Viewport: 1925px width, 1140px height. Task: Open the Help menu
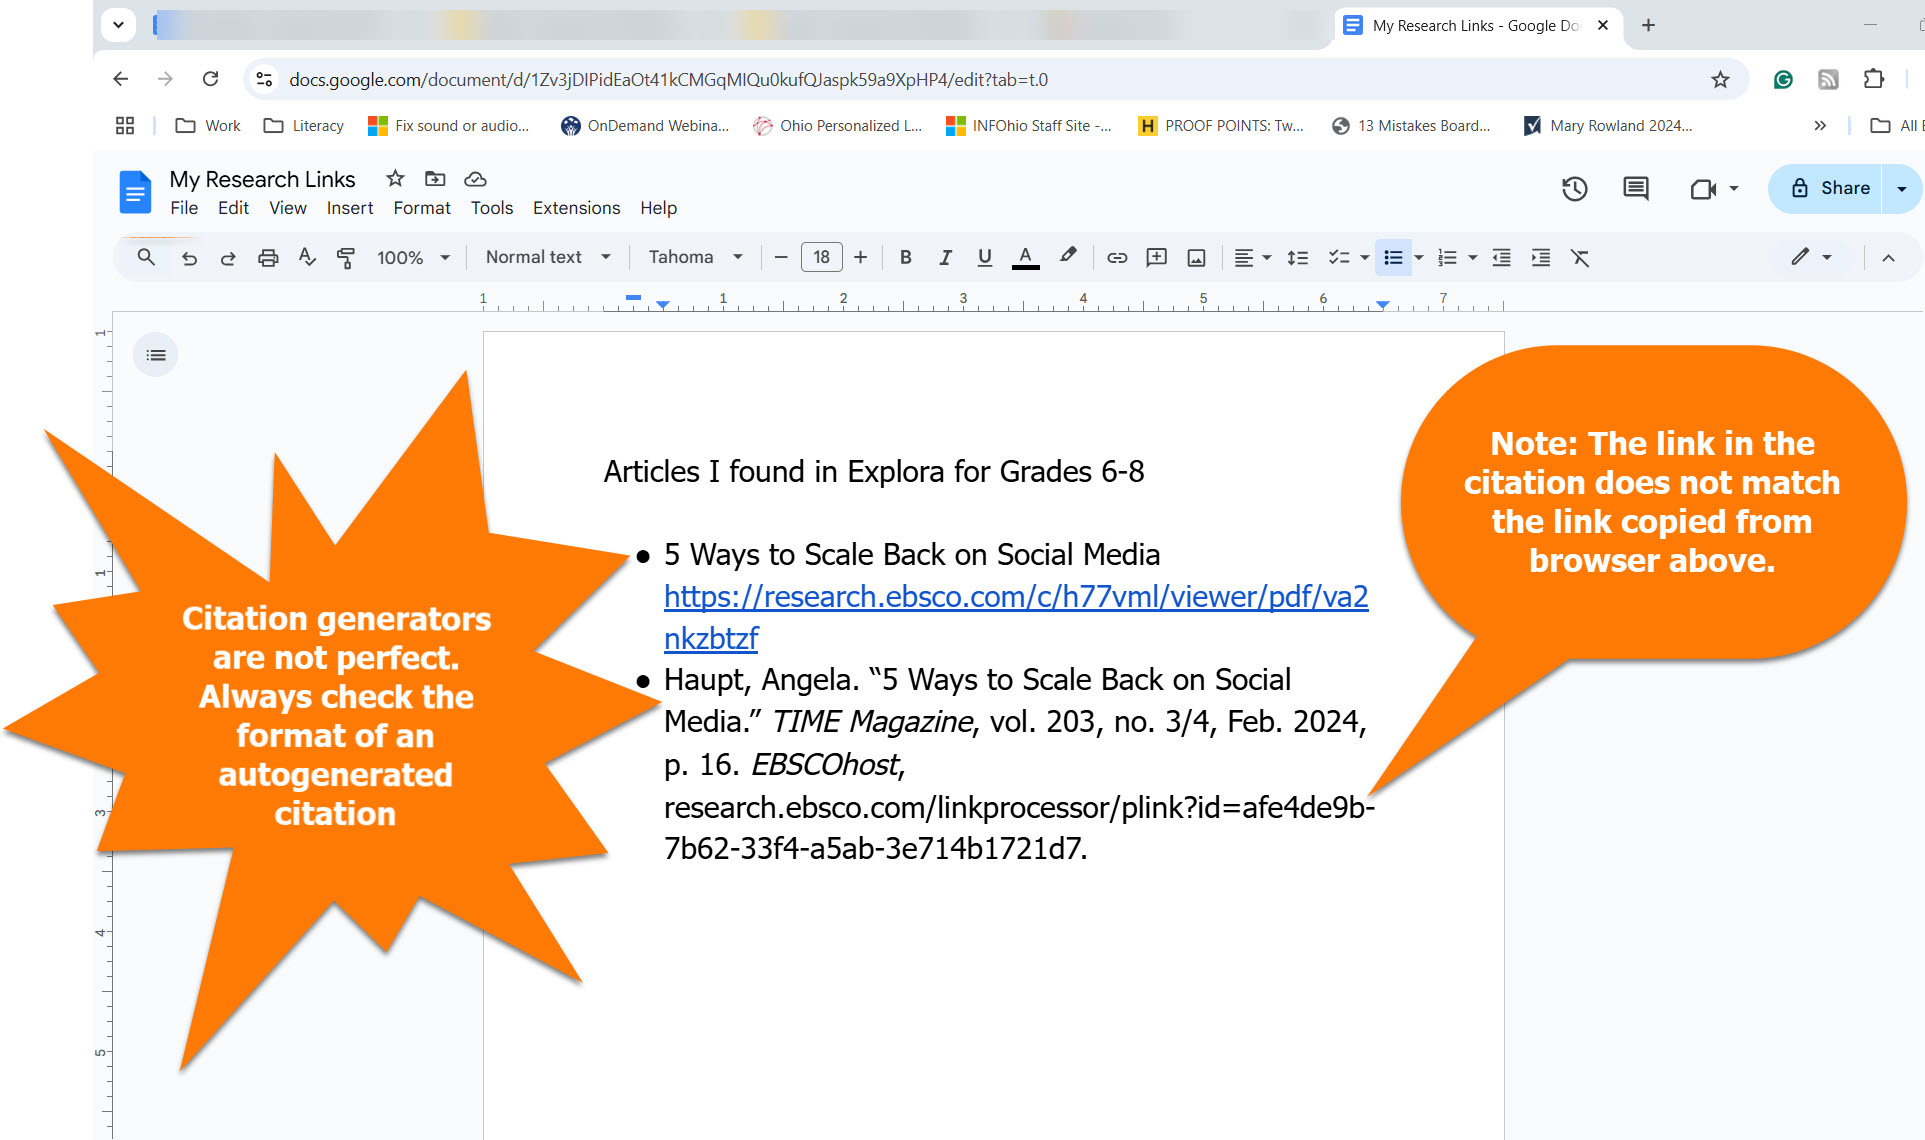tap(659, 208)
